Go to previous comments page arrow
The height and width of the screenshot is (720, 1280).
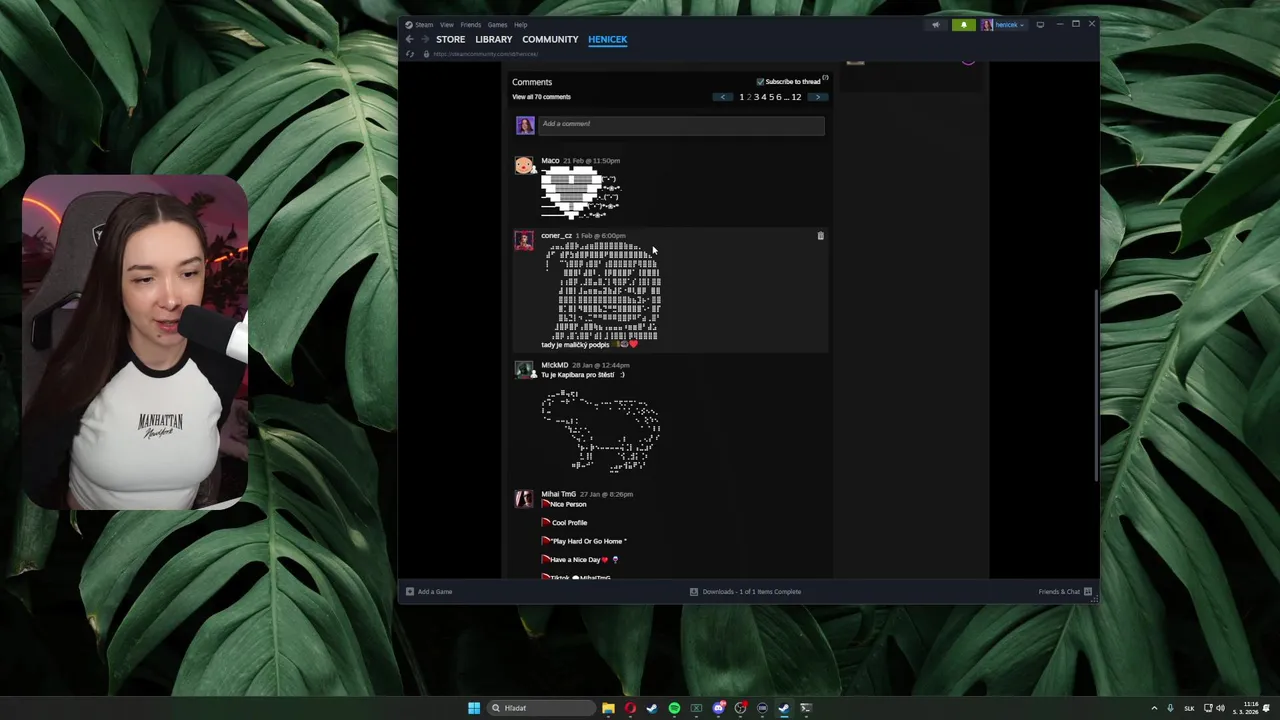click(x=723, y=97)
